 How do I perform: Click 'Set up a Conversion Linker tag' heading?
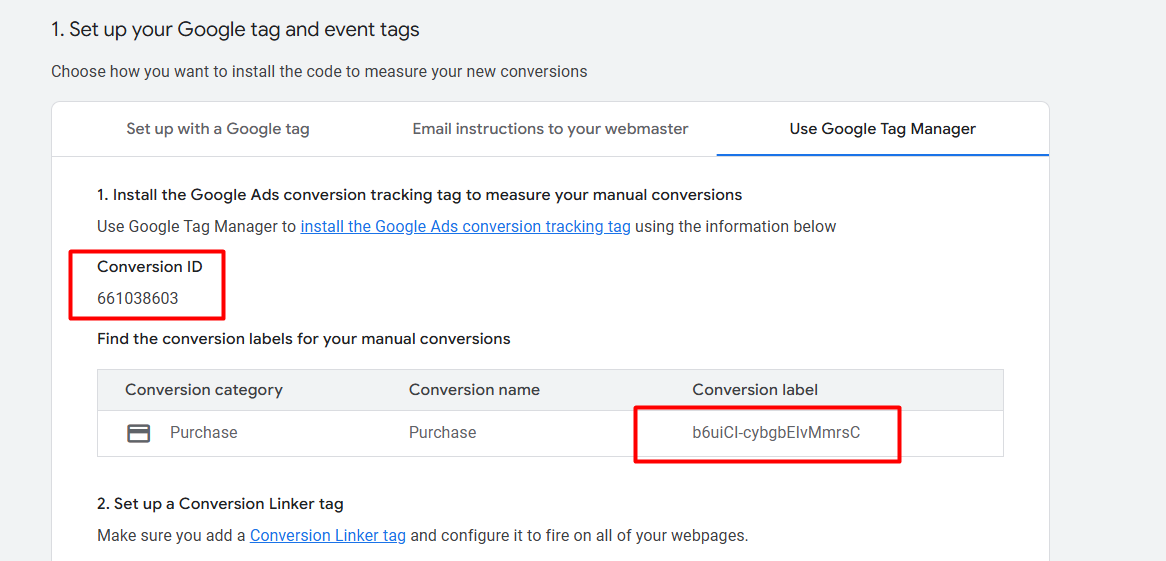pos(220,503)
